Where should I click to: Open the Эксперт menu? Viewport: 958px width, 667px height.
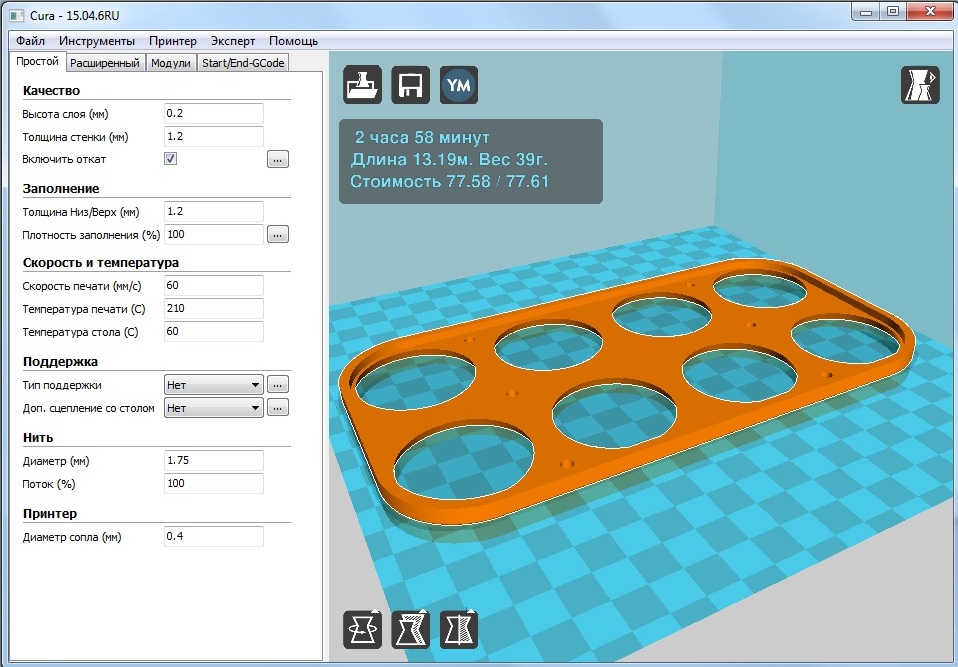(233, 41)
